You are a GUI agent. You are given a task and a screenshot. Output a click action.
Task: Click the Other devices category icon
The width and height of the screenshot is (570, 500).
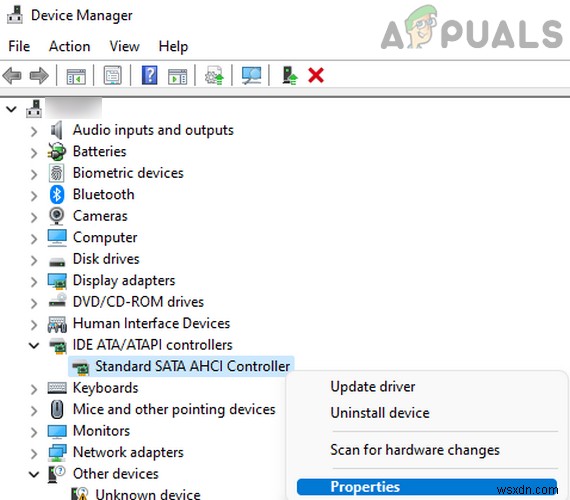pyautogui.click(x=56, y=474)
